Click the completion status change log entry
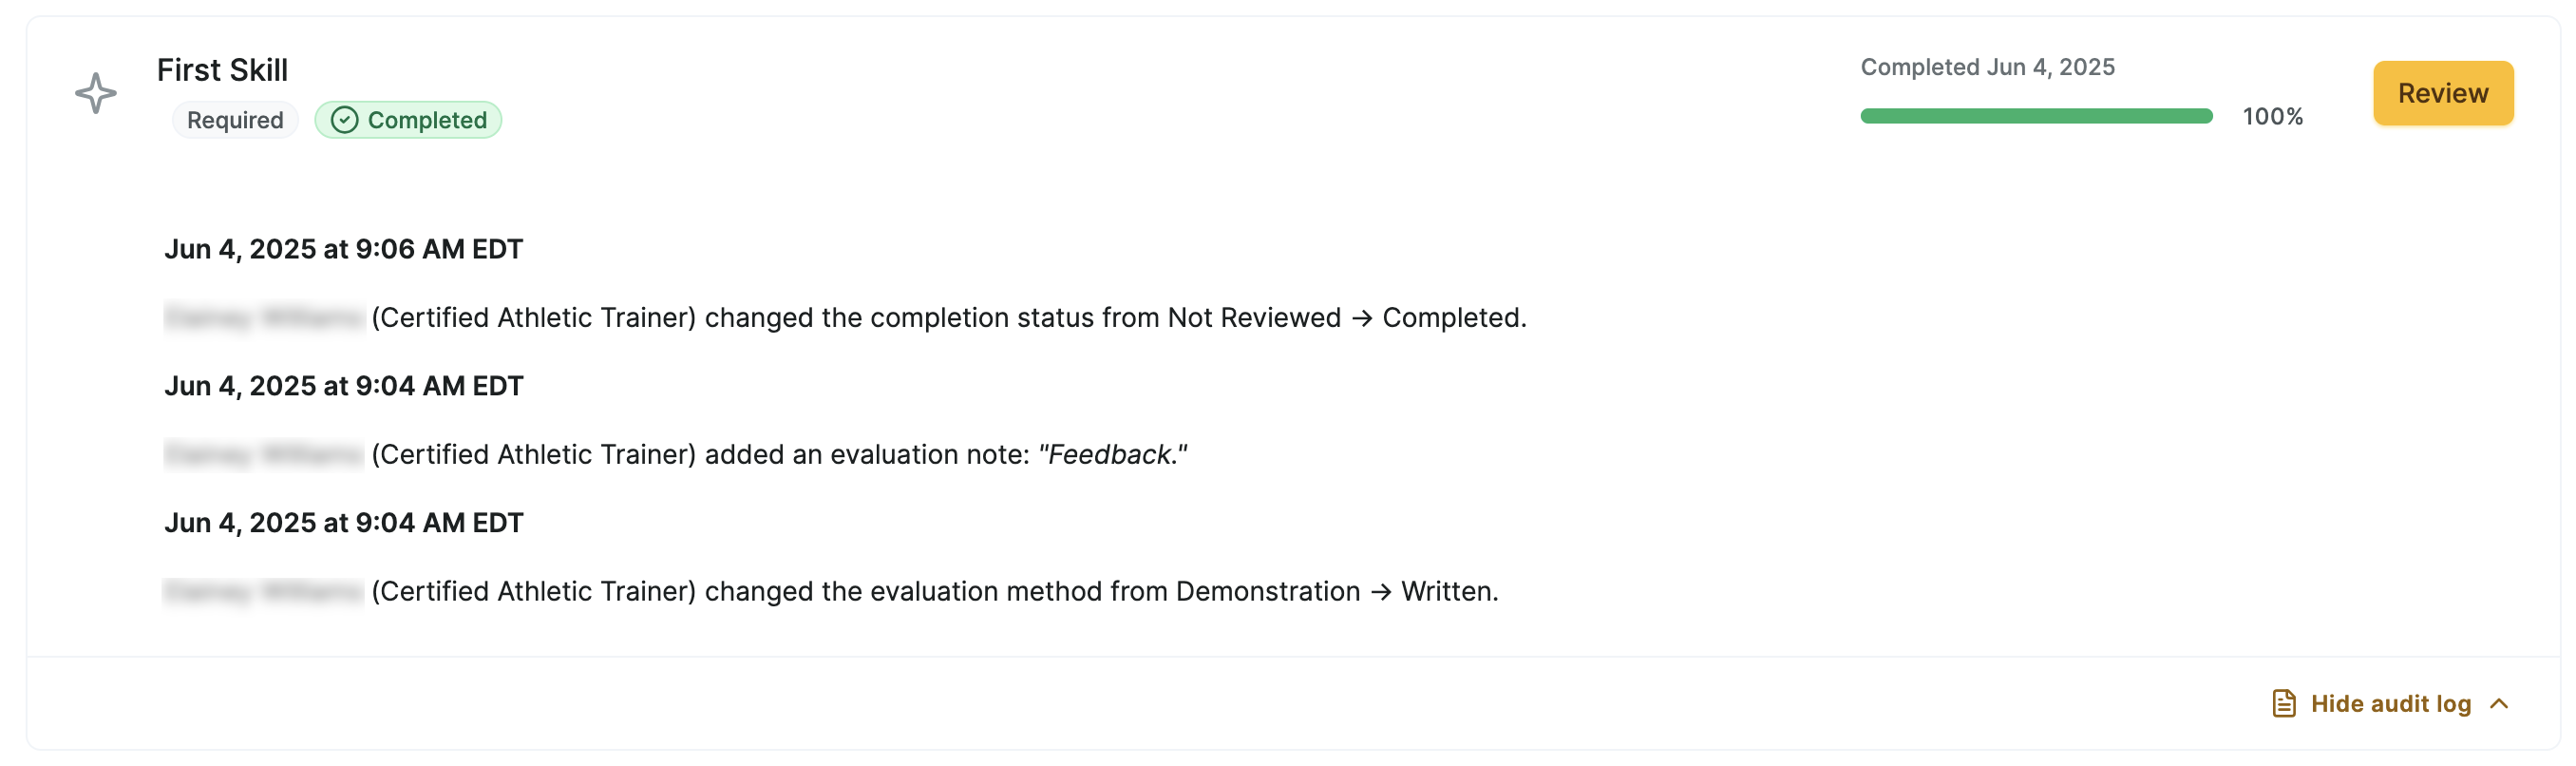The height and width of the screenshot is (766, 2576). tap(845, 318)
